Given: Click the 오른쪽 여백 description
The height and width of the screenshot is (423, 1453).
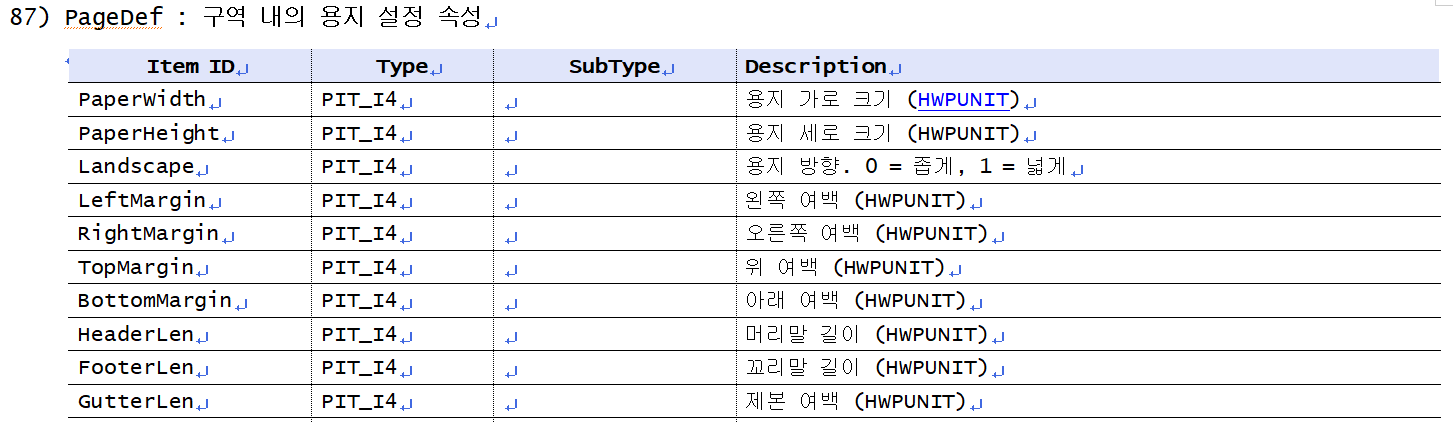Looking at the screenshot, I should 867,234.
